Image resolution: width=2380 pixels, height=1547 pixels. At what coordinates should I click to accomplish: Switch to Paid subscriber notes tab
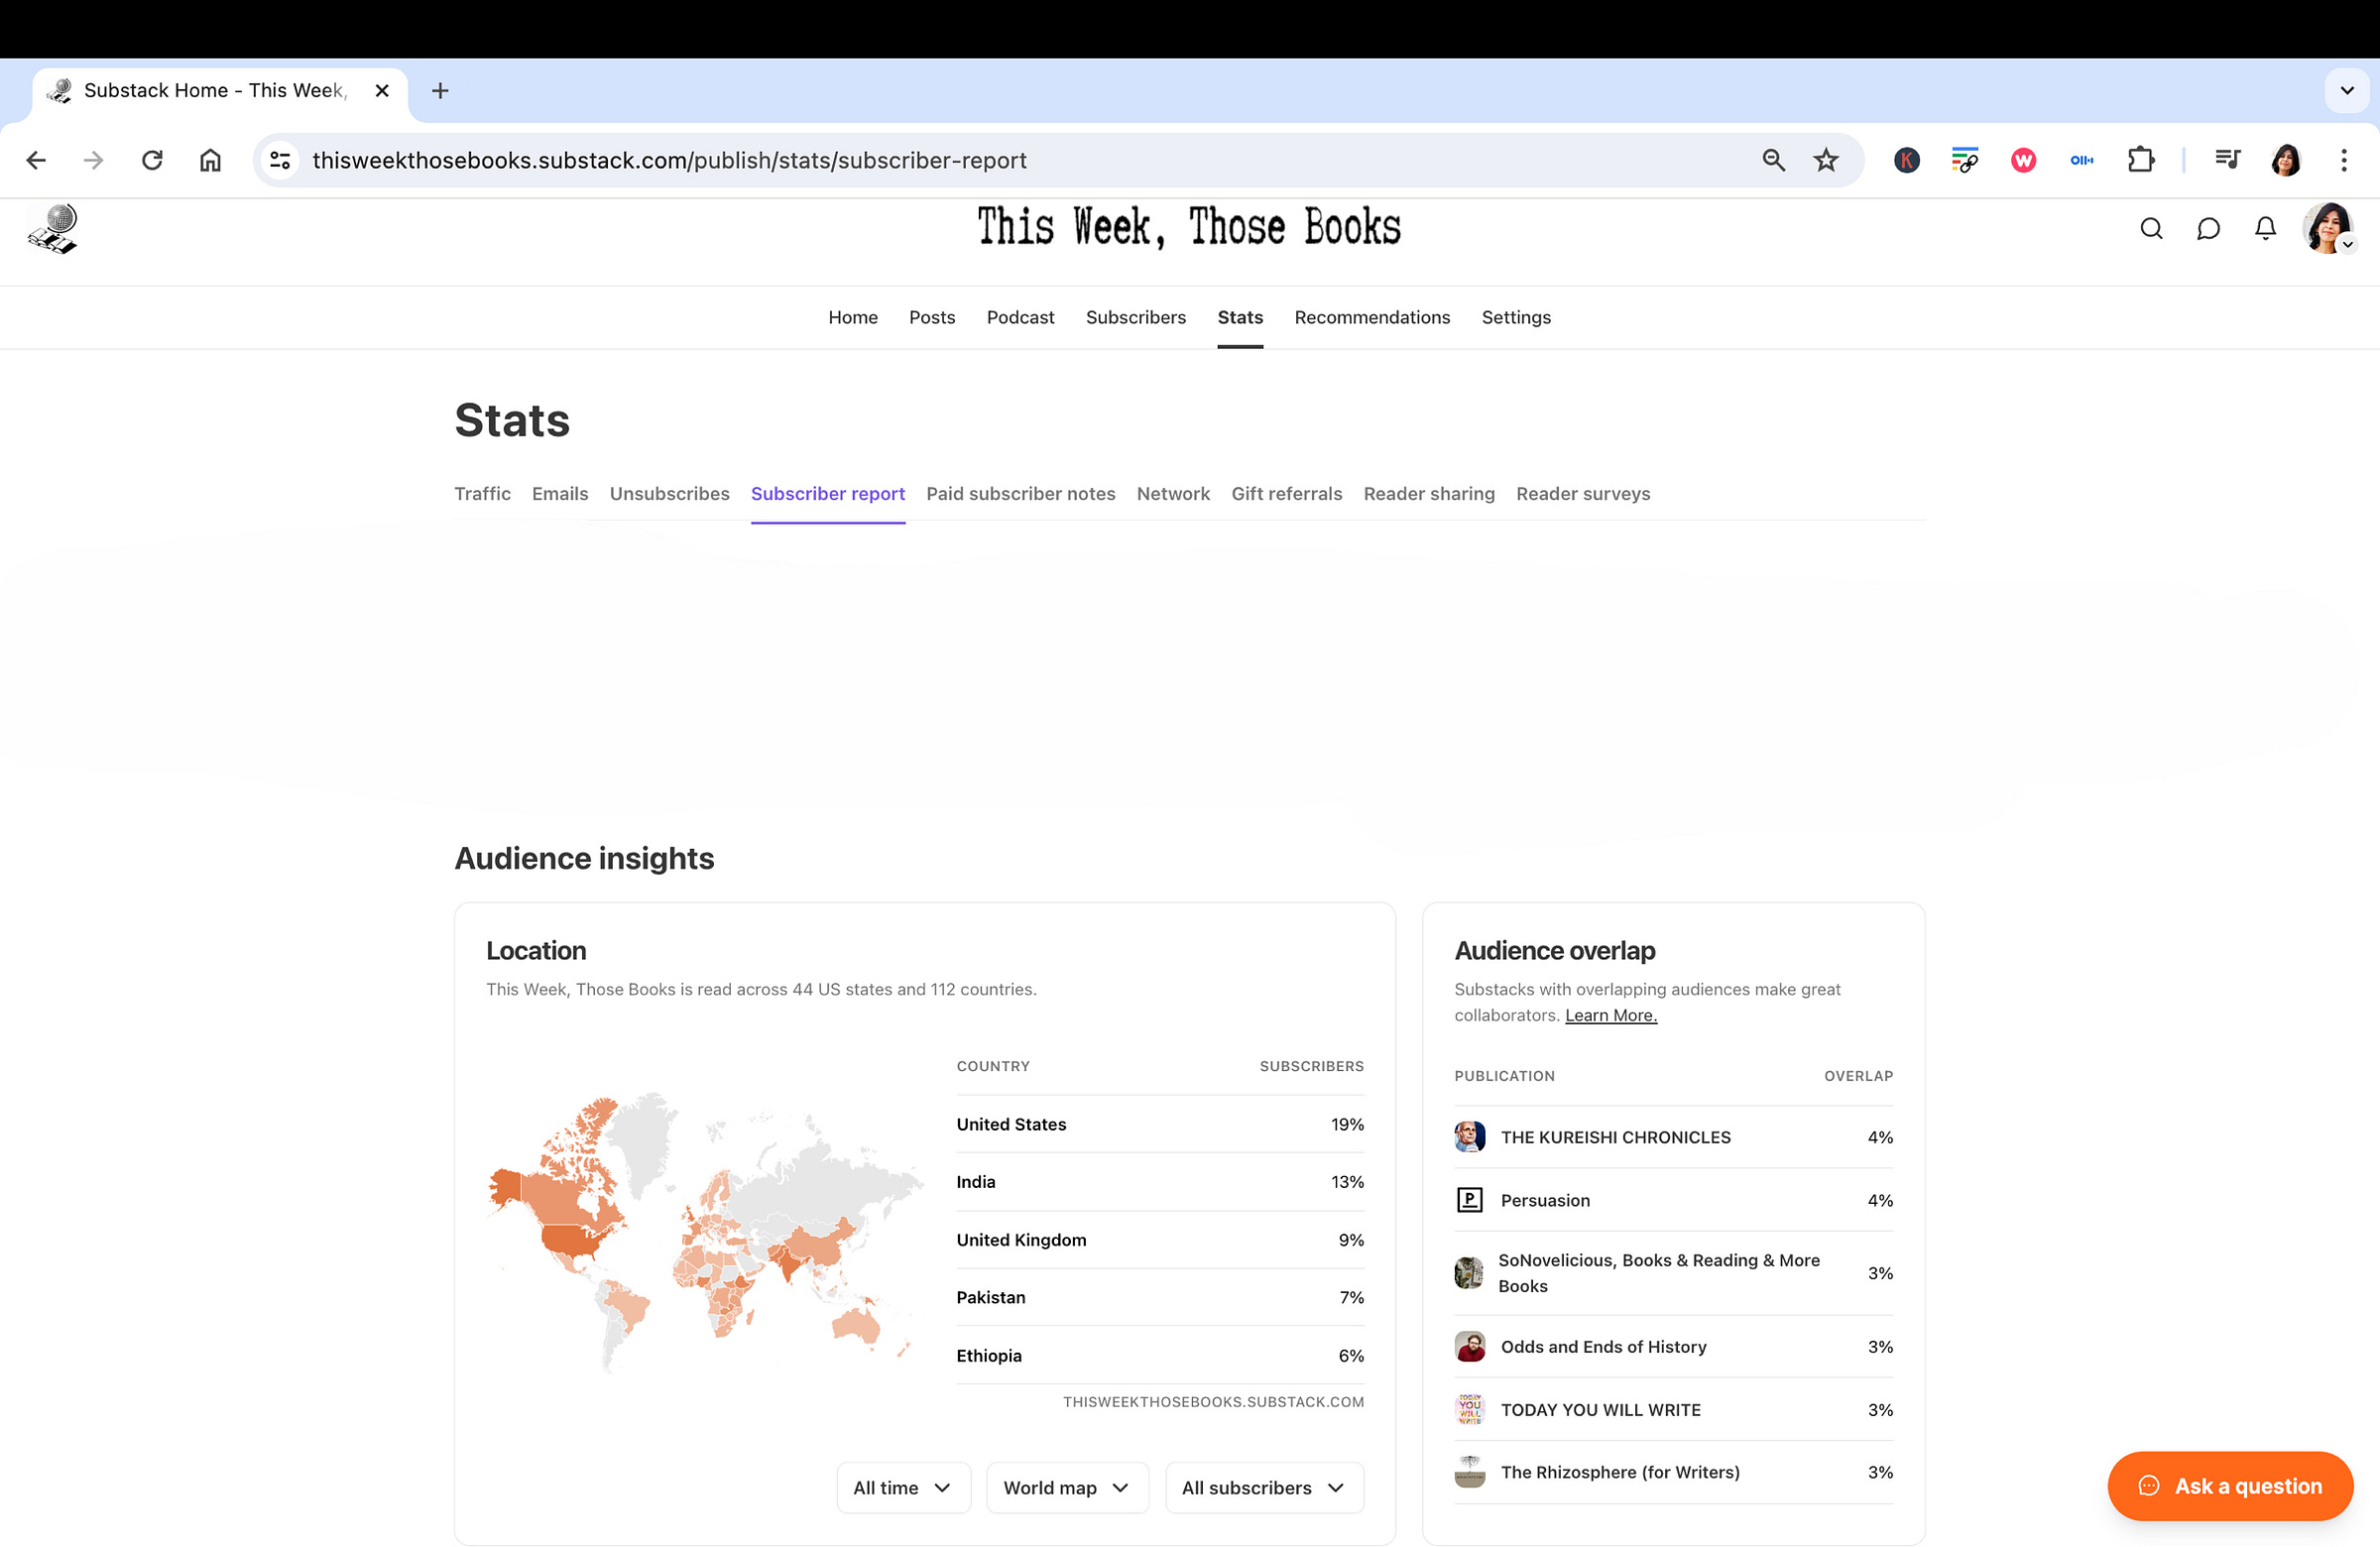(1020, 493)
